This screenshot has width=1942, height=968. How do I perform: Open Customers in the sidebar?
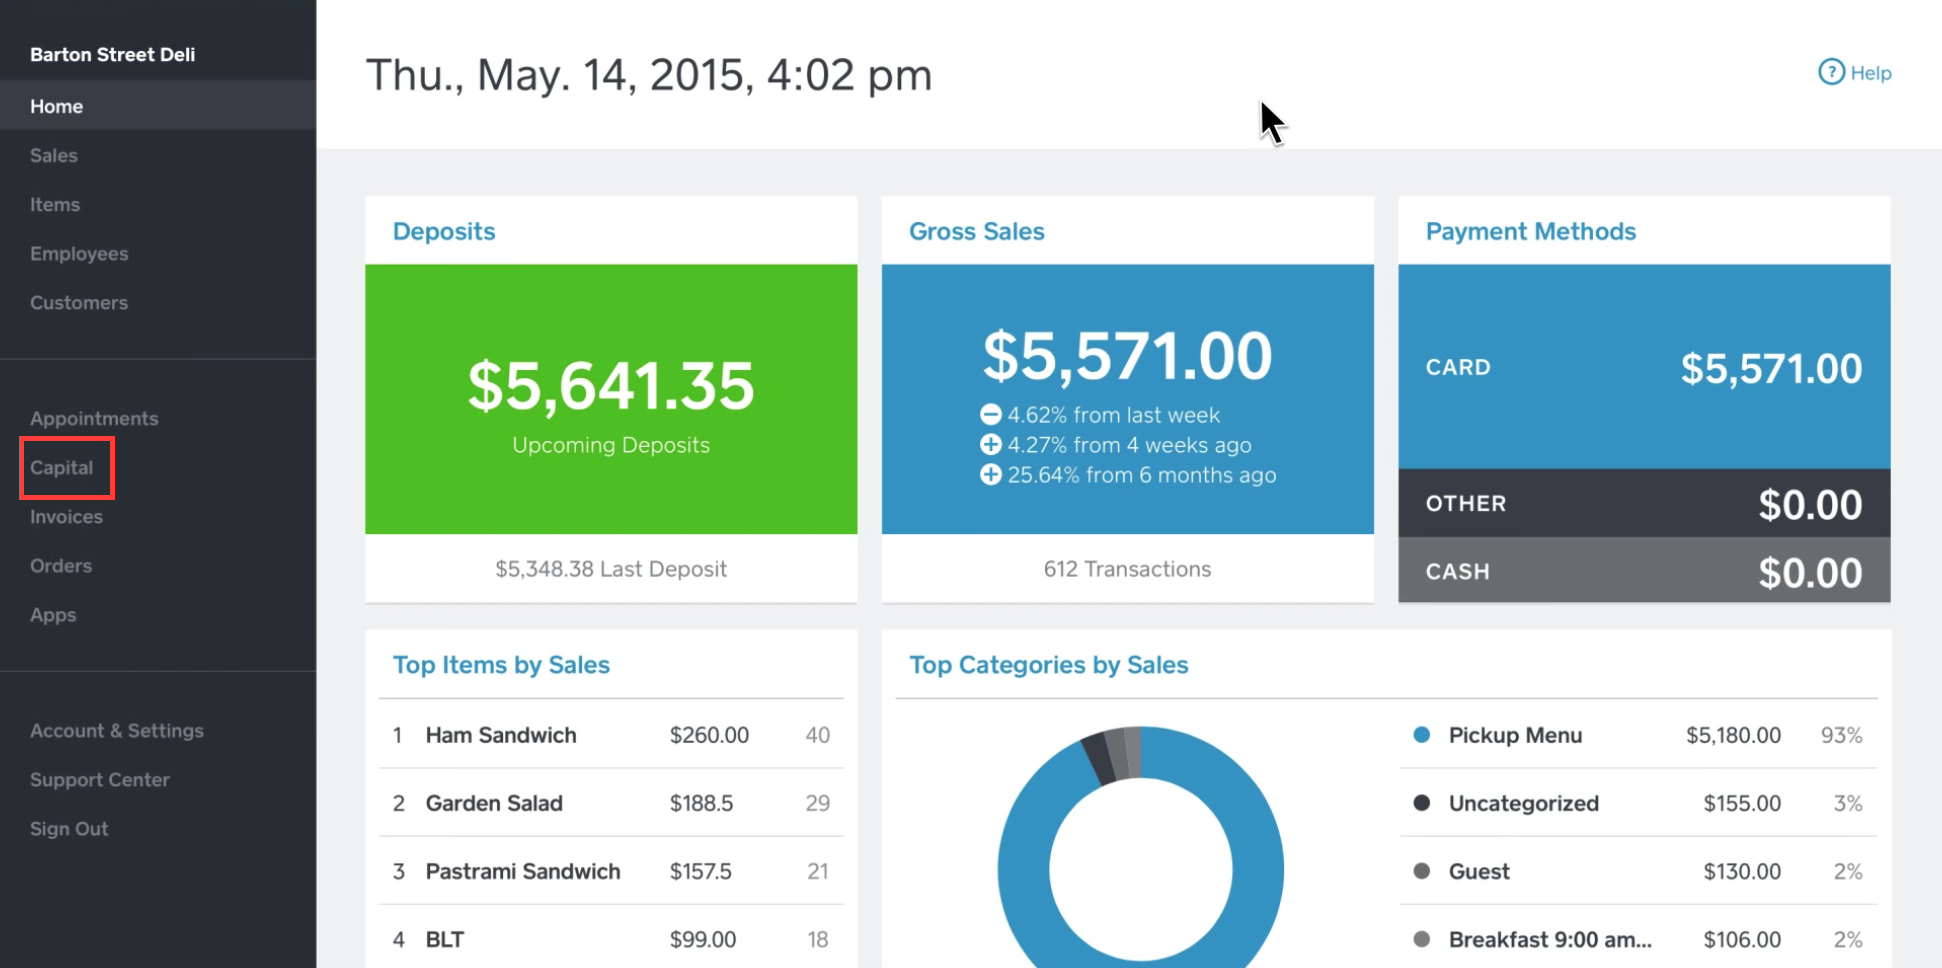coord(79,302)
